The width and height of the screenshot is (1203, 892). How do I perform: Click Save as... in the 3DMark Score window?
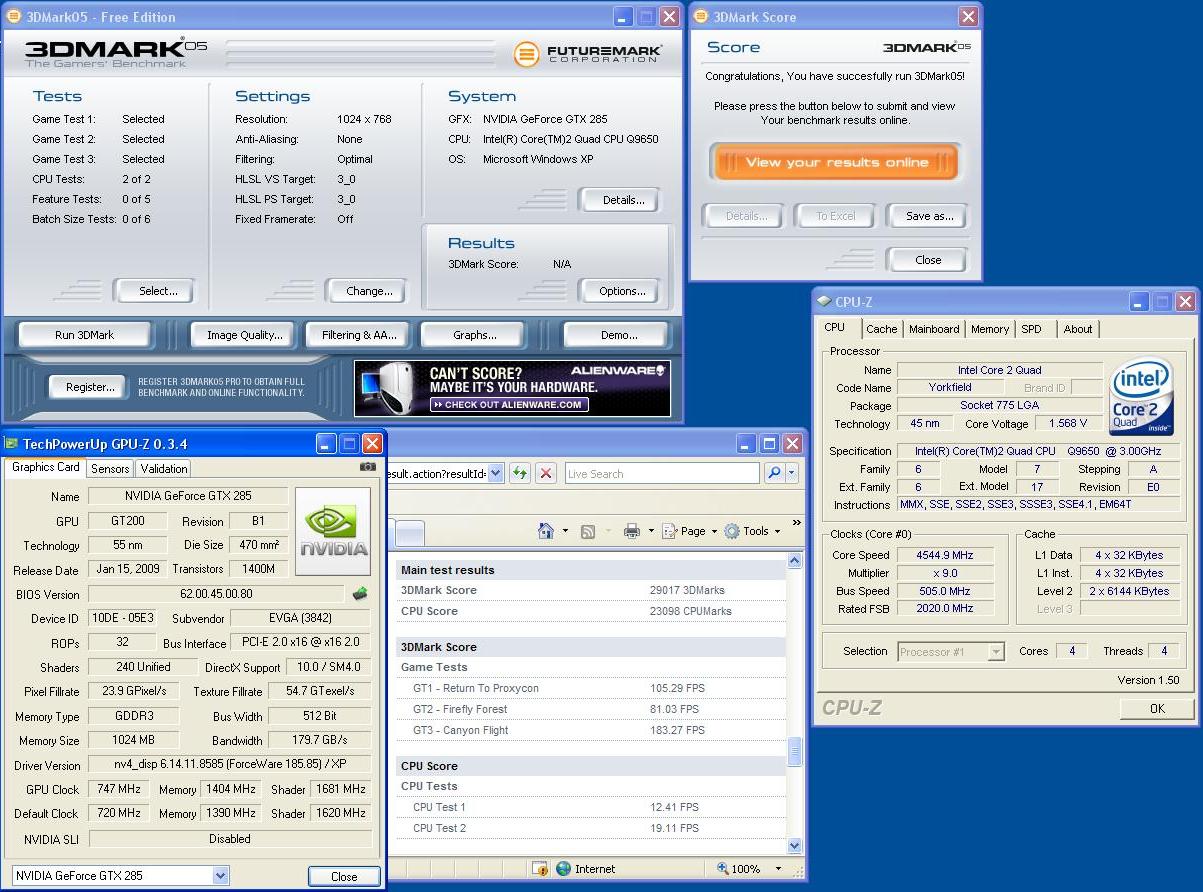point(929,216)
